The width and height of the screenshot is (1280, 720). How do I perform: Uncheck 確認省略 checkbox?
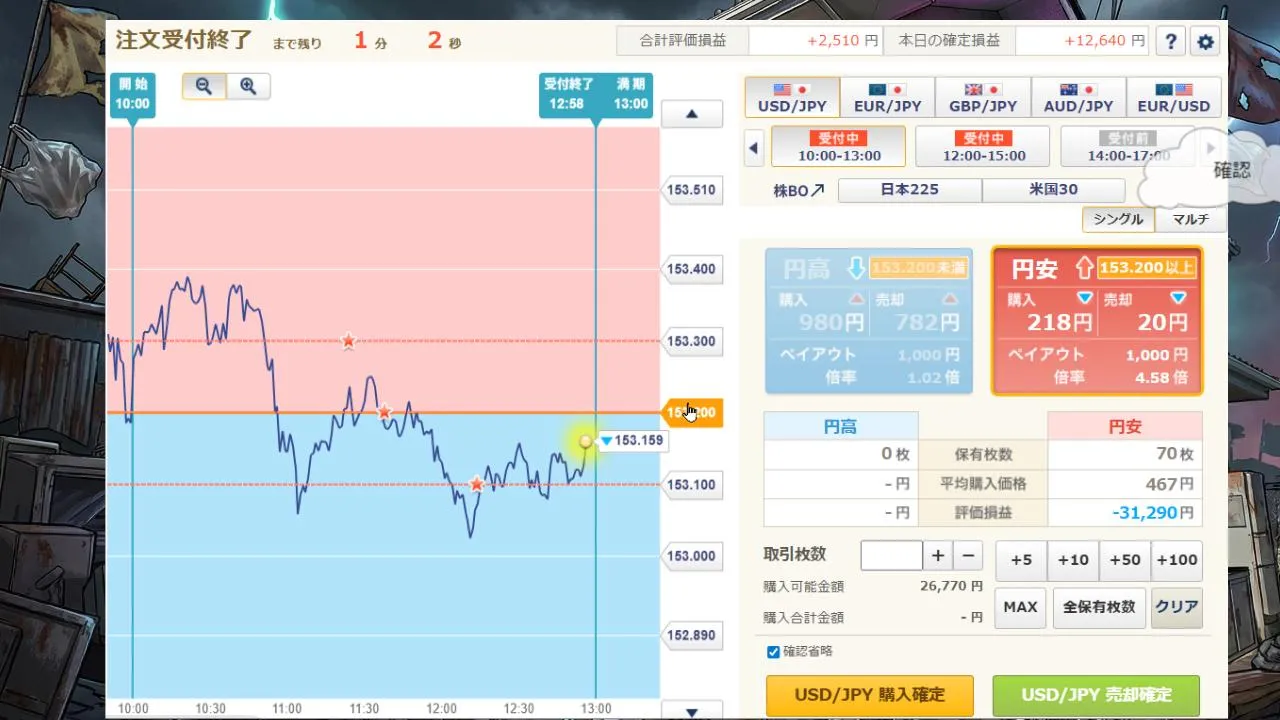(x=773, y=652)
